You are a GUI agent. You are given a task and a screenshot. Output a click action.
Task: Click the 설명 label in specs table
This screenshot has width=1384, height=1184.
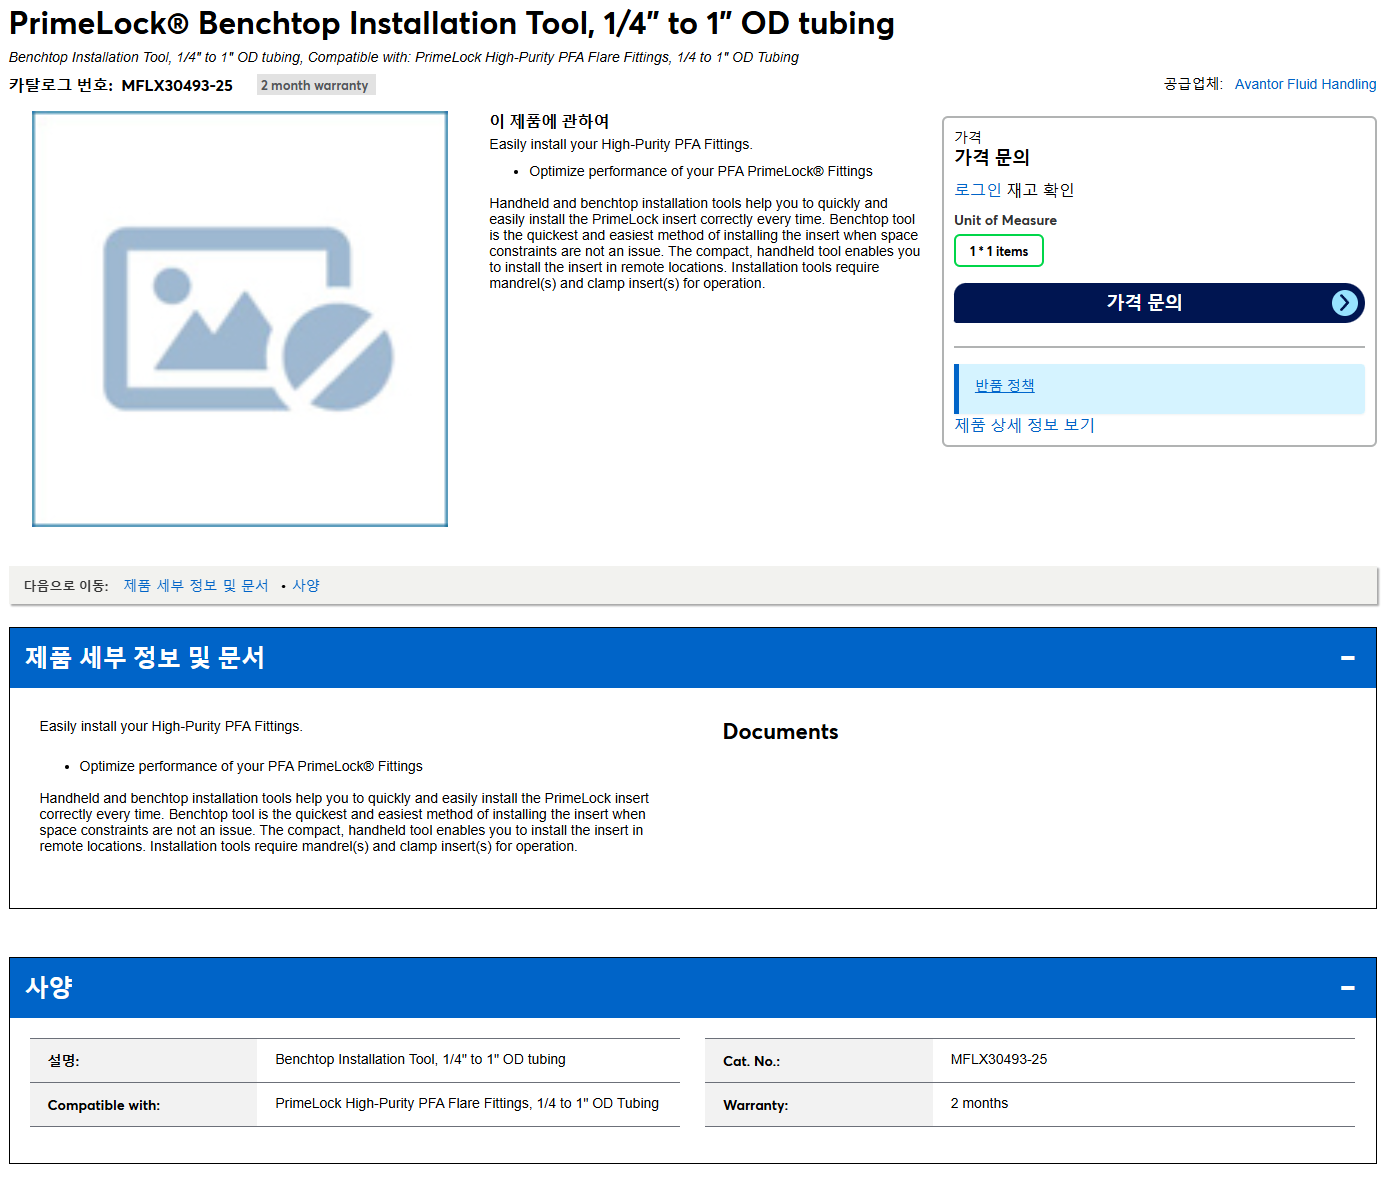[x=63, y=1061]
